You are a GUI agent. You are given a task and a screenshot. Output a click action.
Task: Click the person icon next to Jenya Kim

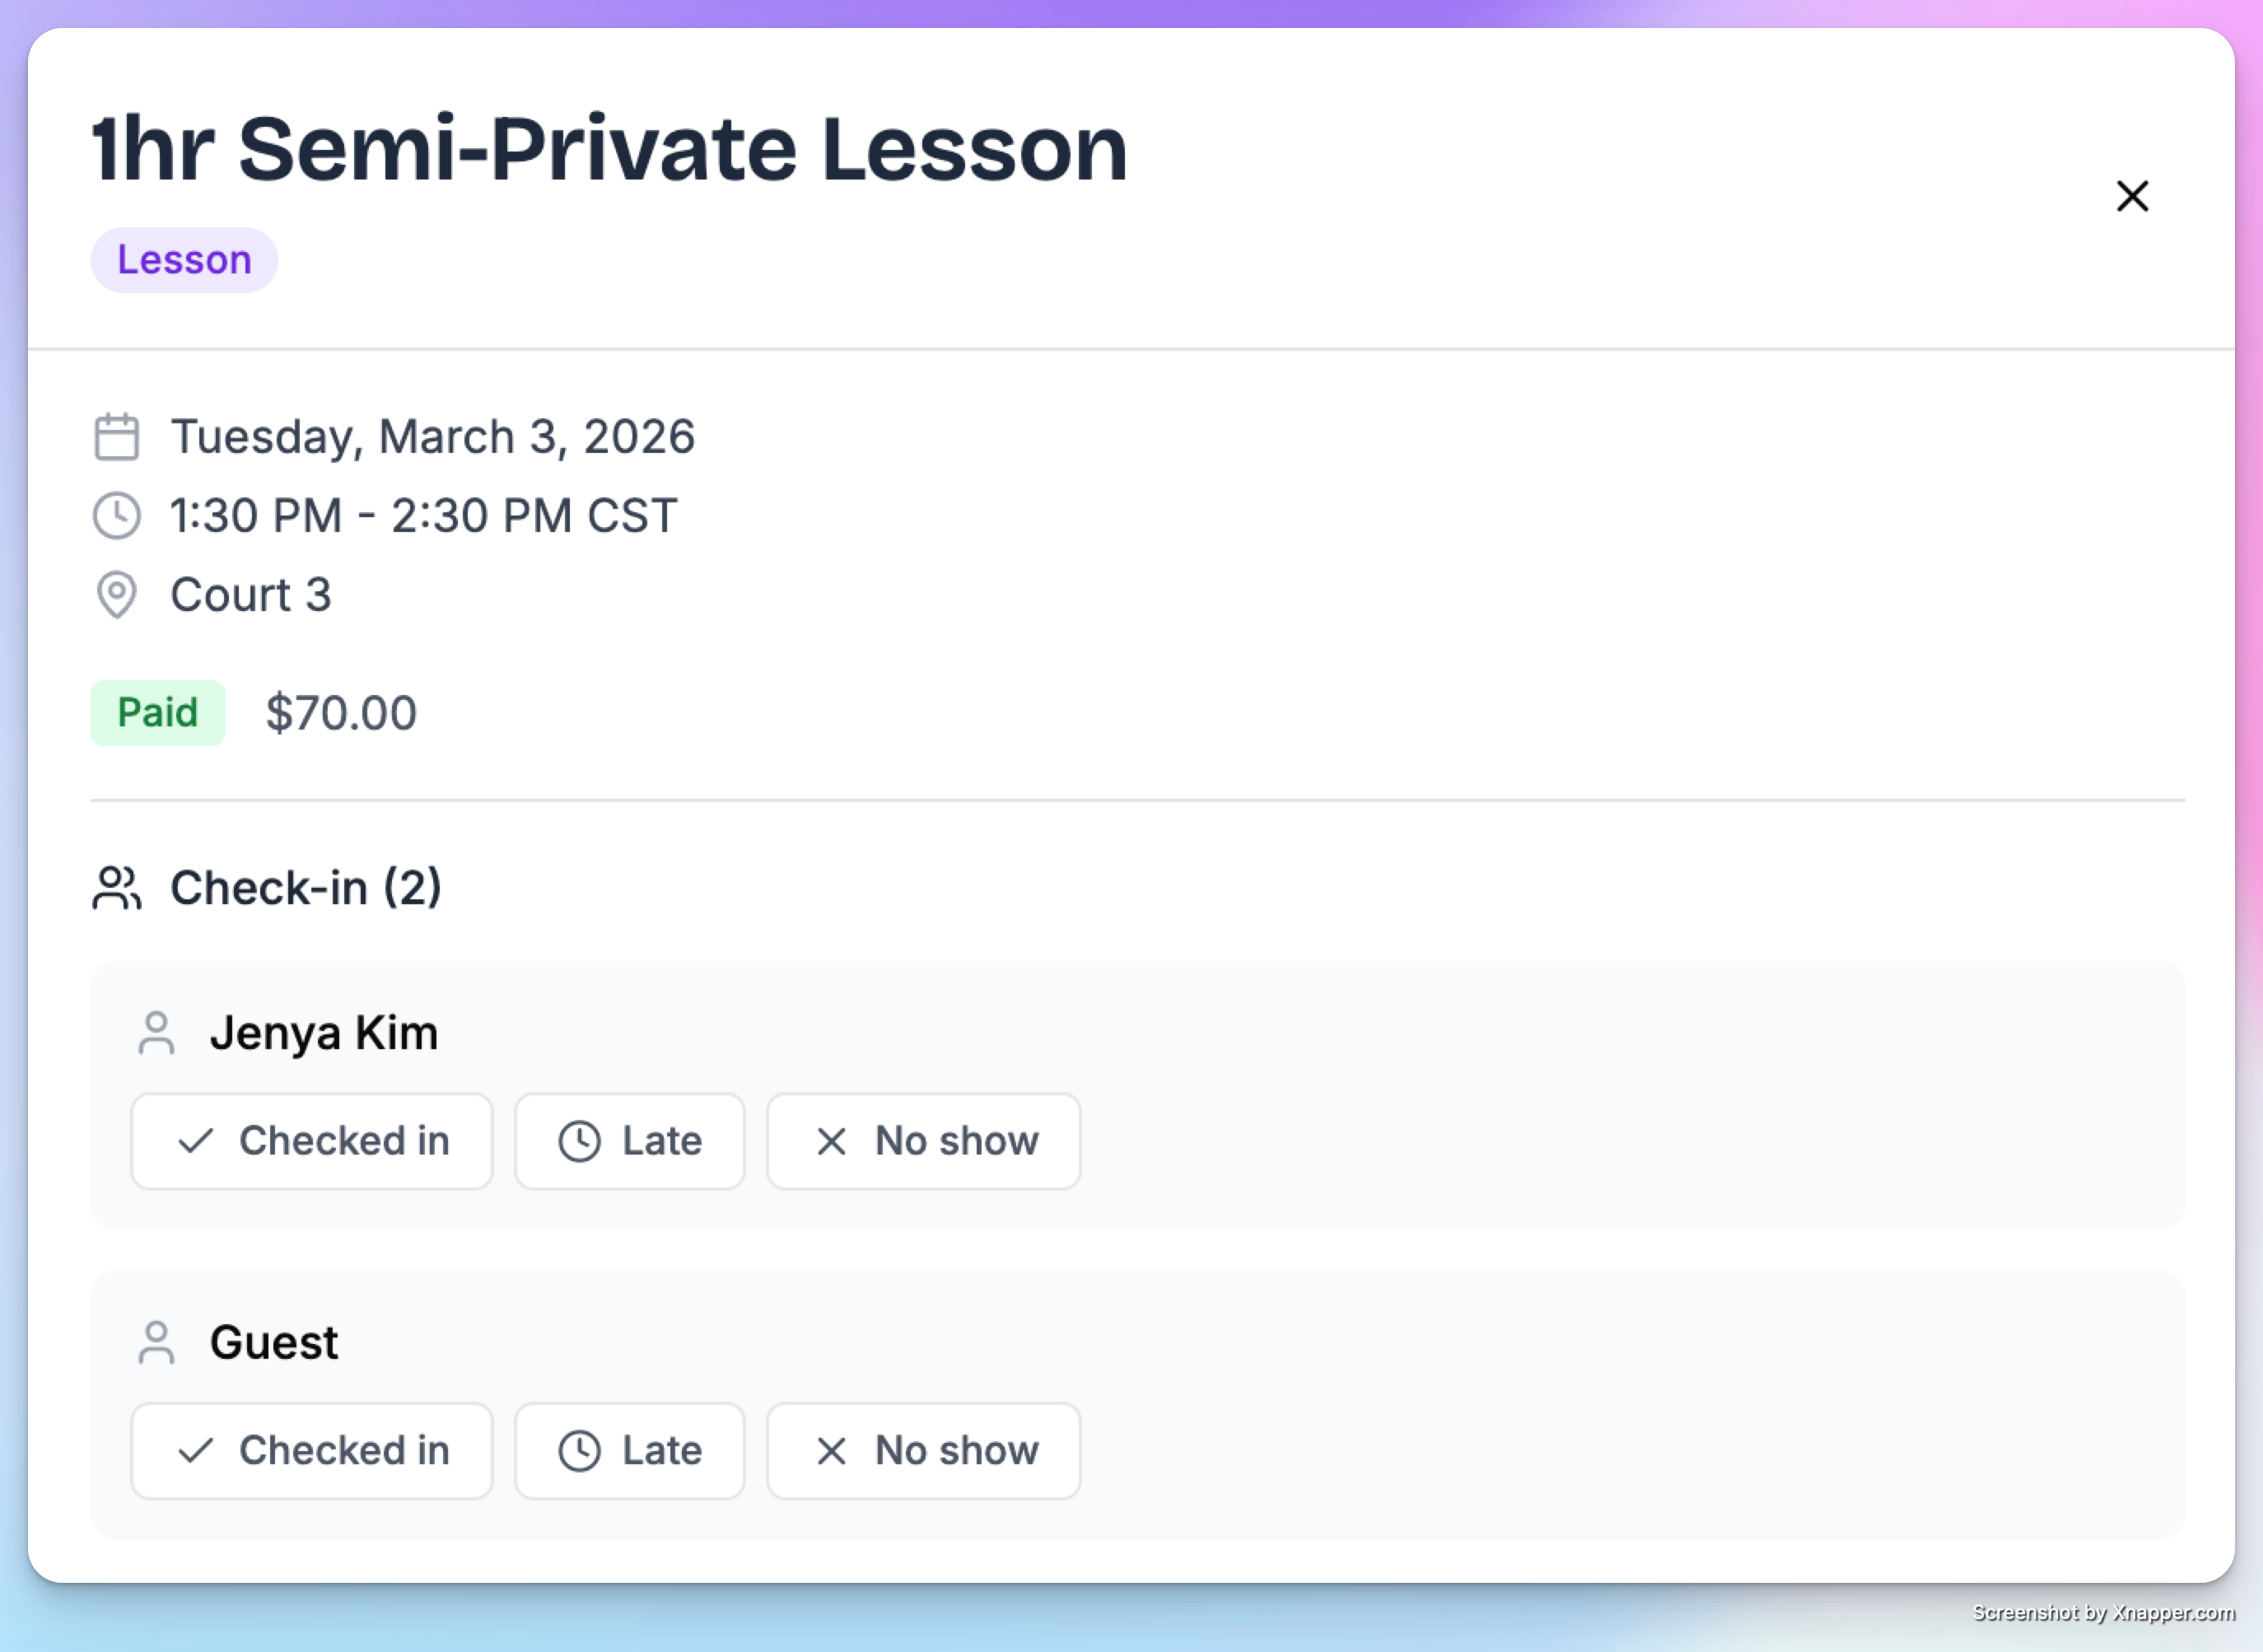pyautogui.click(x=156, y=1033)
